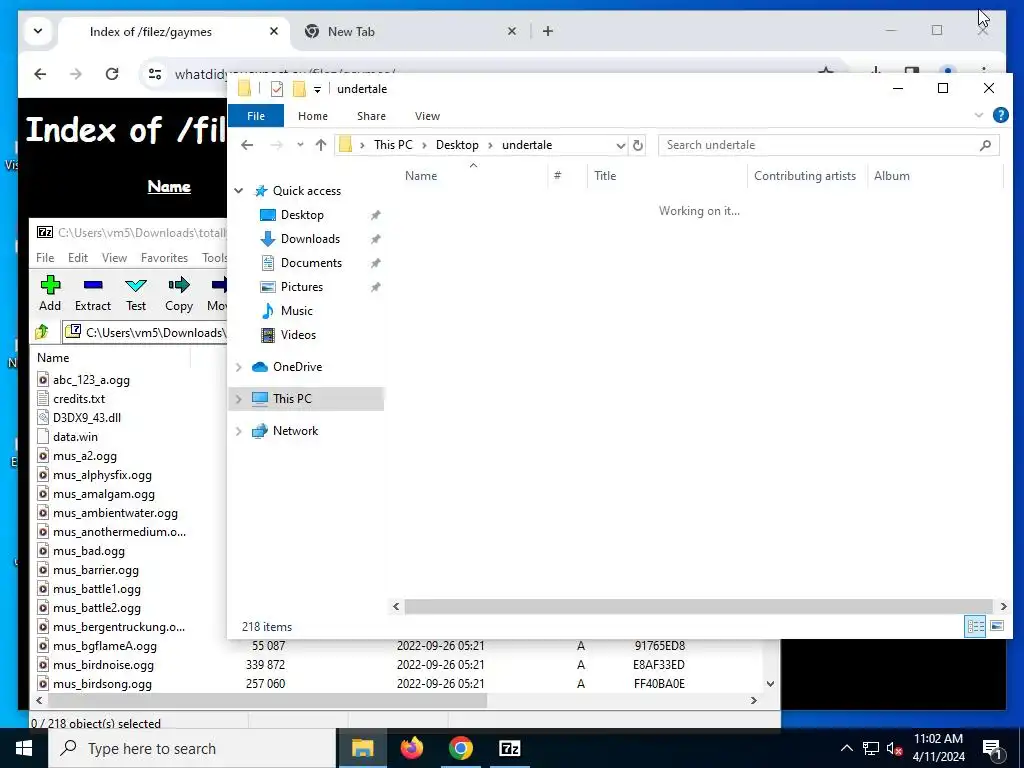Open Explorer Help question mark icon
1024x768 pixels.
pyautogui.click(x=1000, y=116)
